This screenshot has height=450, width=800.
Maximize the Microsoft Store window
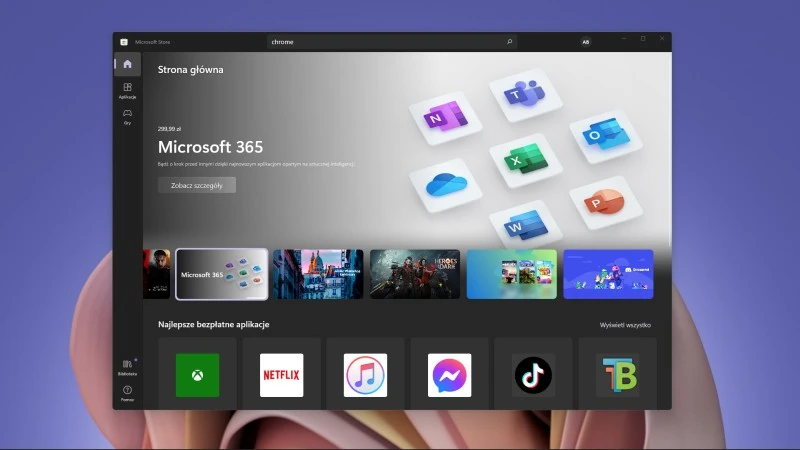pyautogui.click(x=643, y=39)
